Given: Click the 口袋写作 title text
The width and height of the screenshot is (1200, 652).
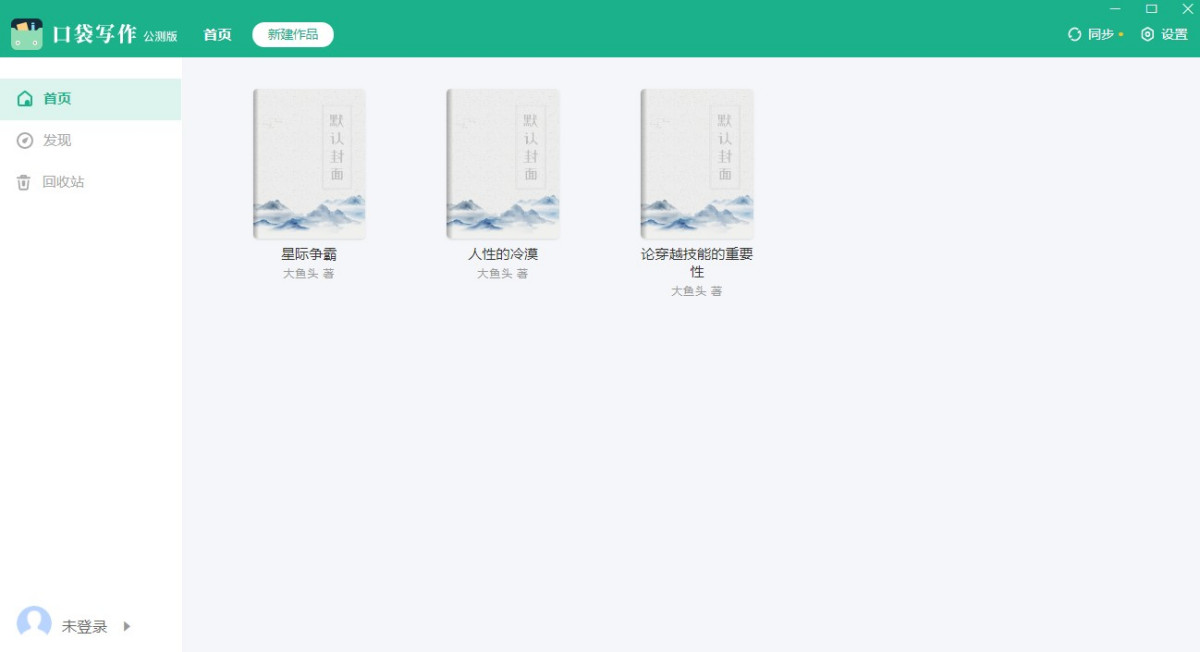Looking at the screenshot, I should pyautogui.click(x=94, y=34).
